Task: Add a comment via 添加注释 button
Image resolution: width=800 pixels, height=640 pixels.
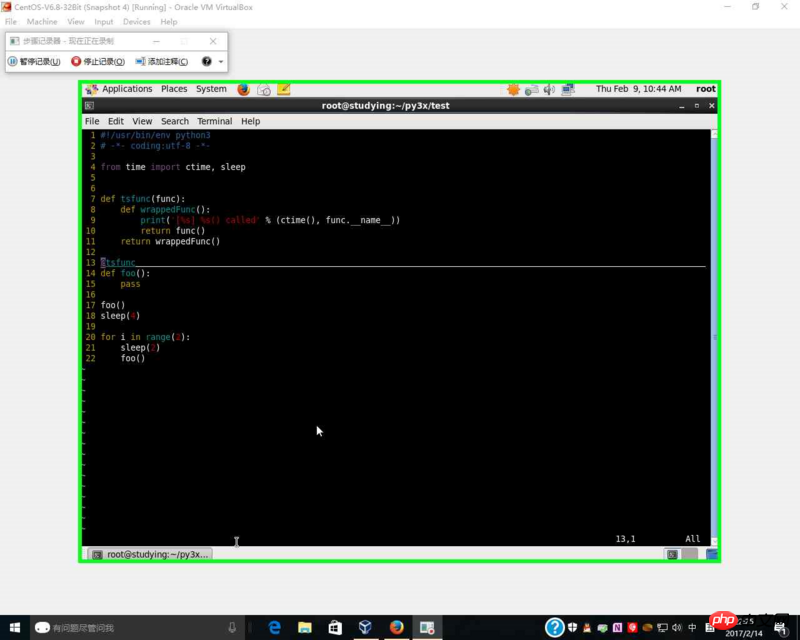Action: click(x=162, y=62)
